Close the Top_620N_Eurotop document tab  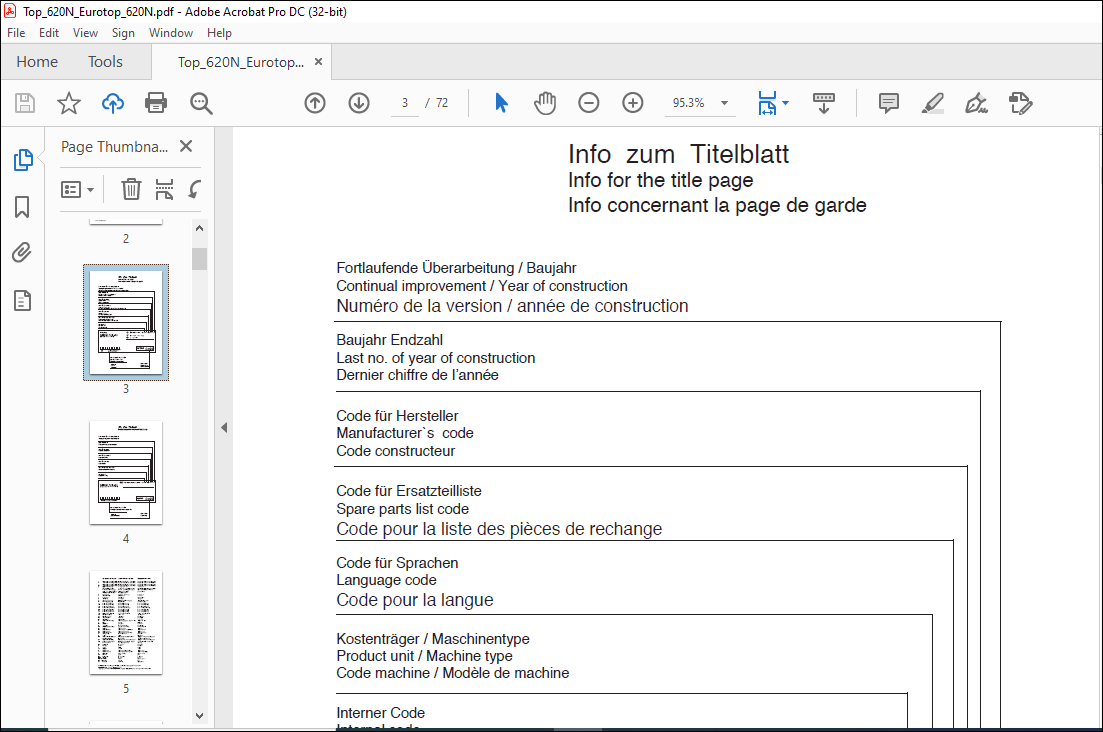[319, 62]
